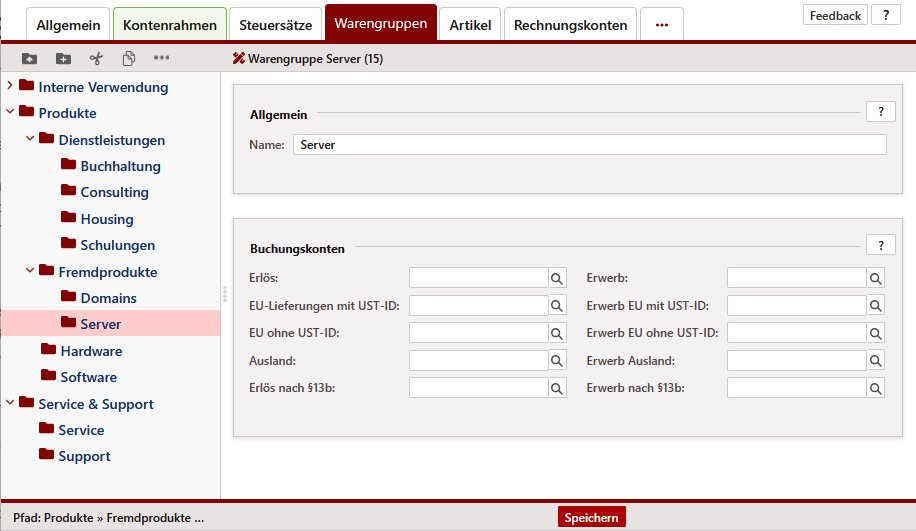Click into the Name input field
This screenshot has width=916, height=531.
[x=589, y=145]
